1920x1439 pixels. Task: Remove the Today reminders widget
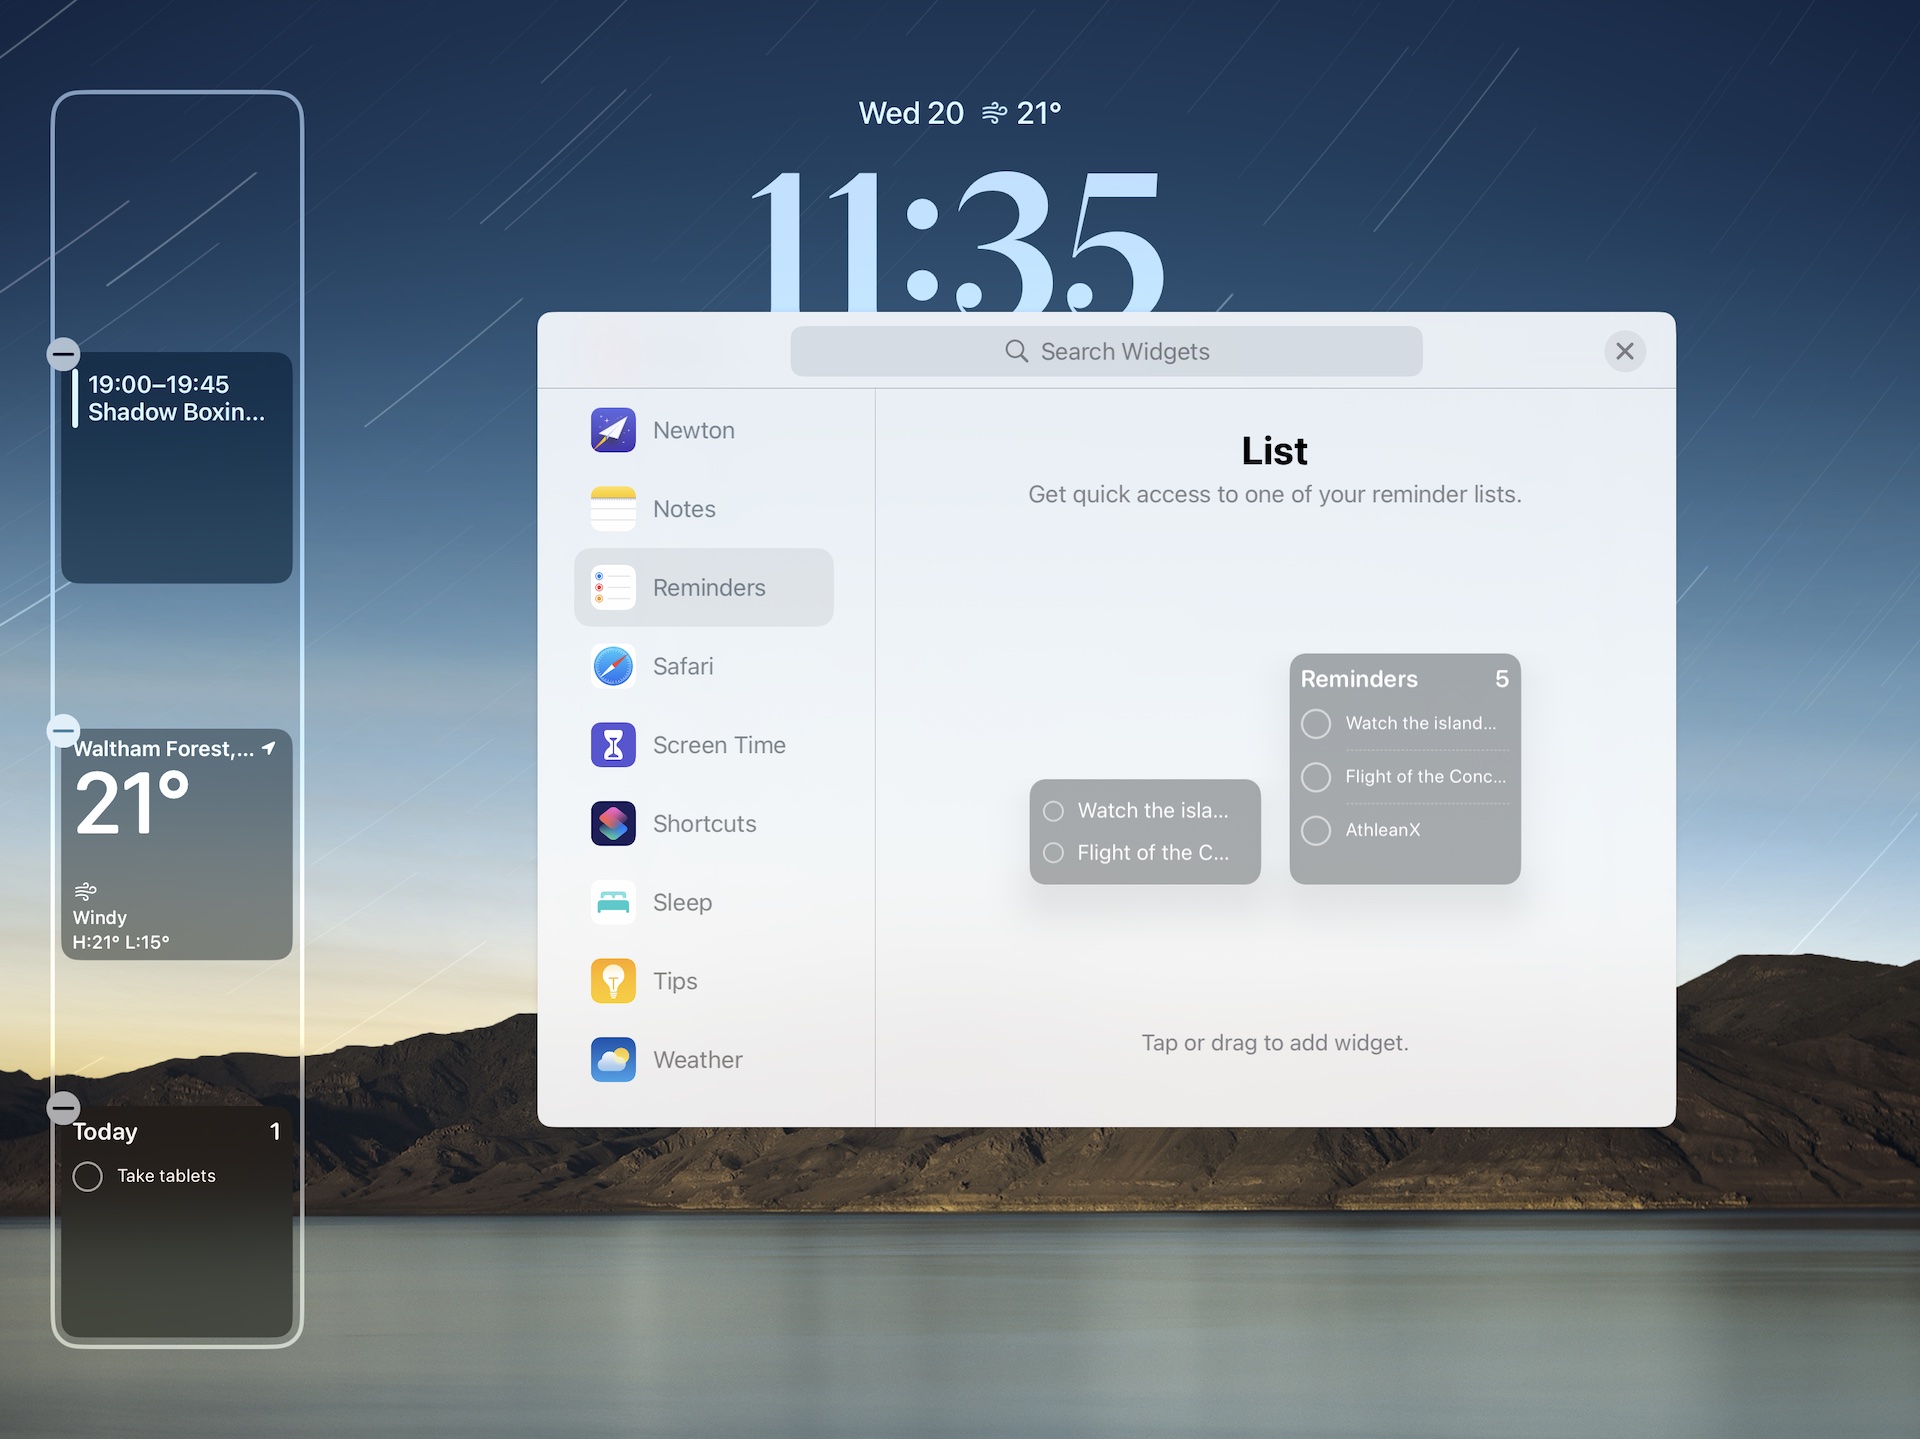coord(63,1108)
